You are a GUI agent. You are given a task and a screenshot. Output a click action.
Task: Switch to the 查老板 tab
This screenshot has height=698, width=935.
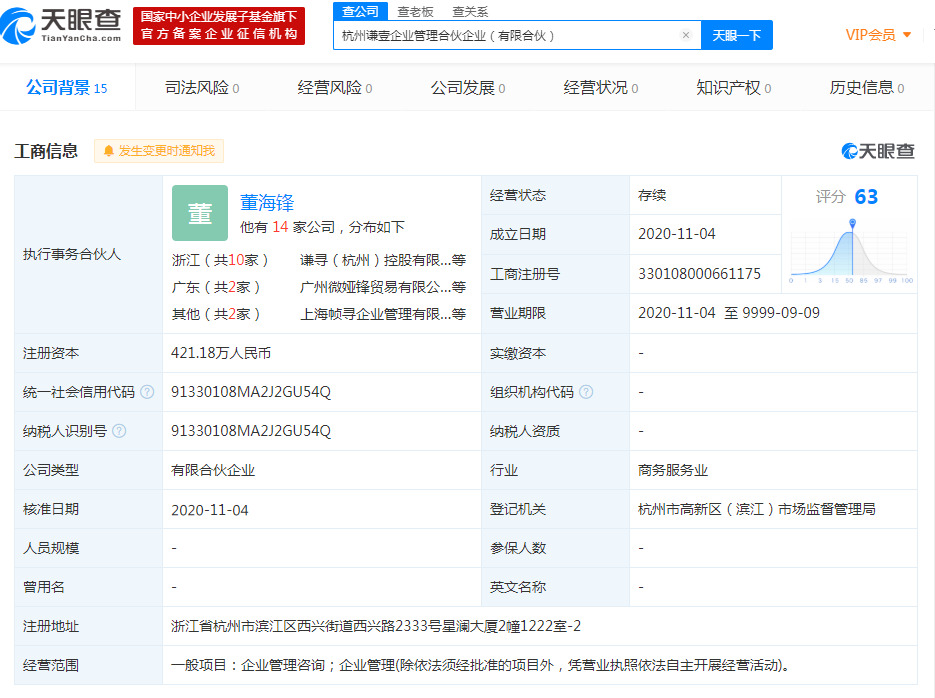(415, 12)
